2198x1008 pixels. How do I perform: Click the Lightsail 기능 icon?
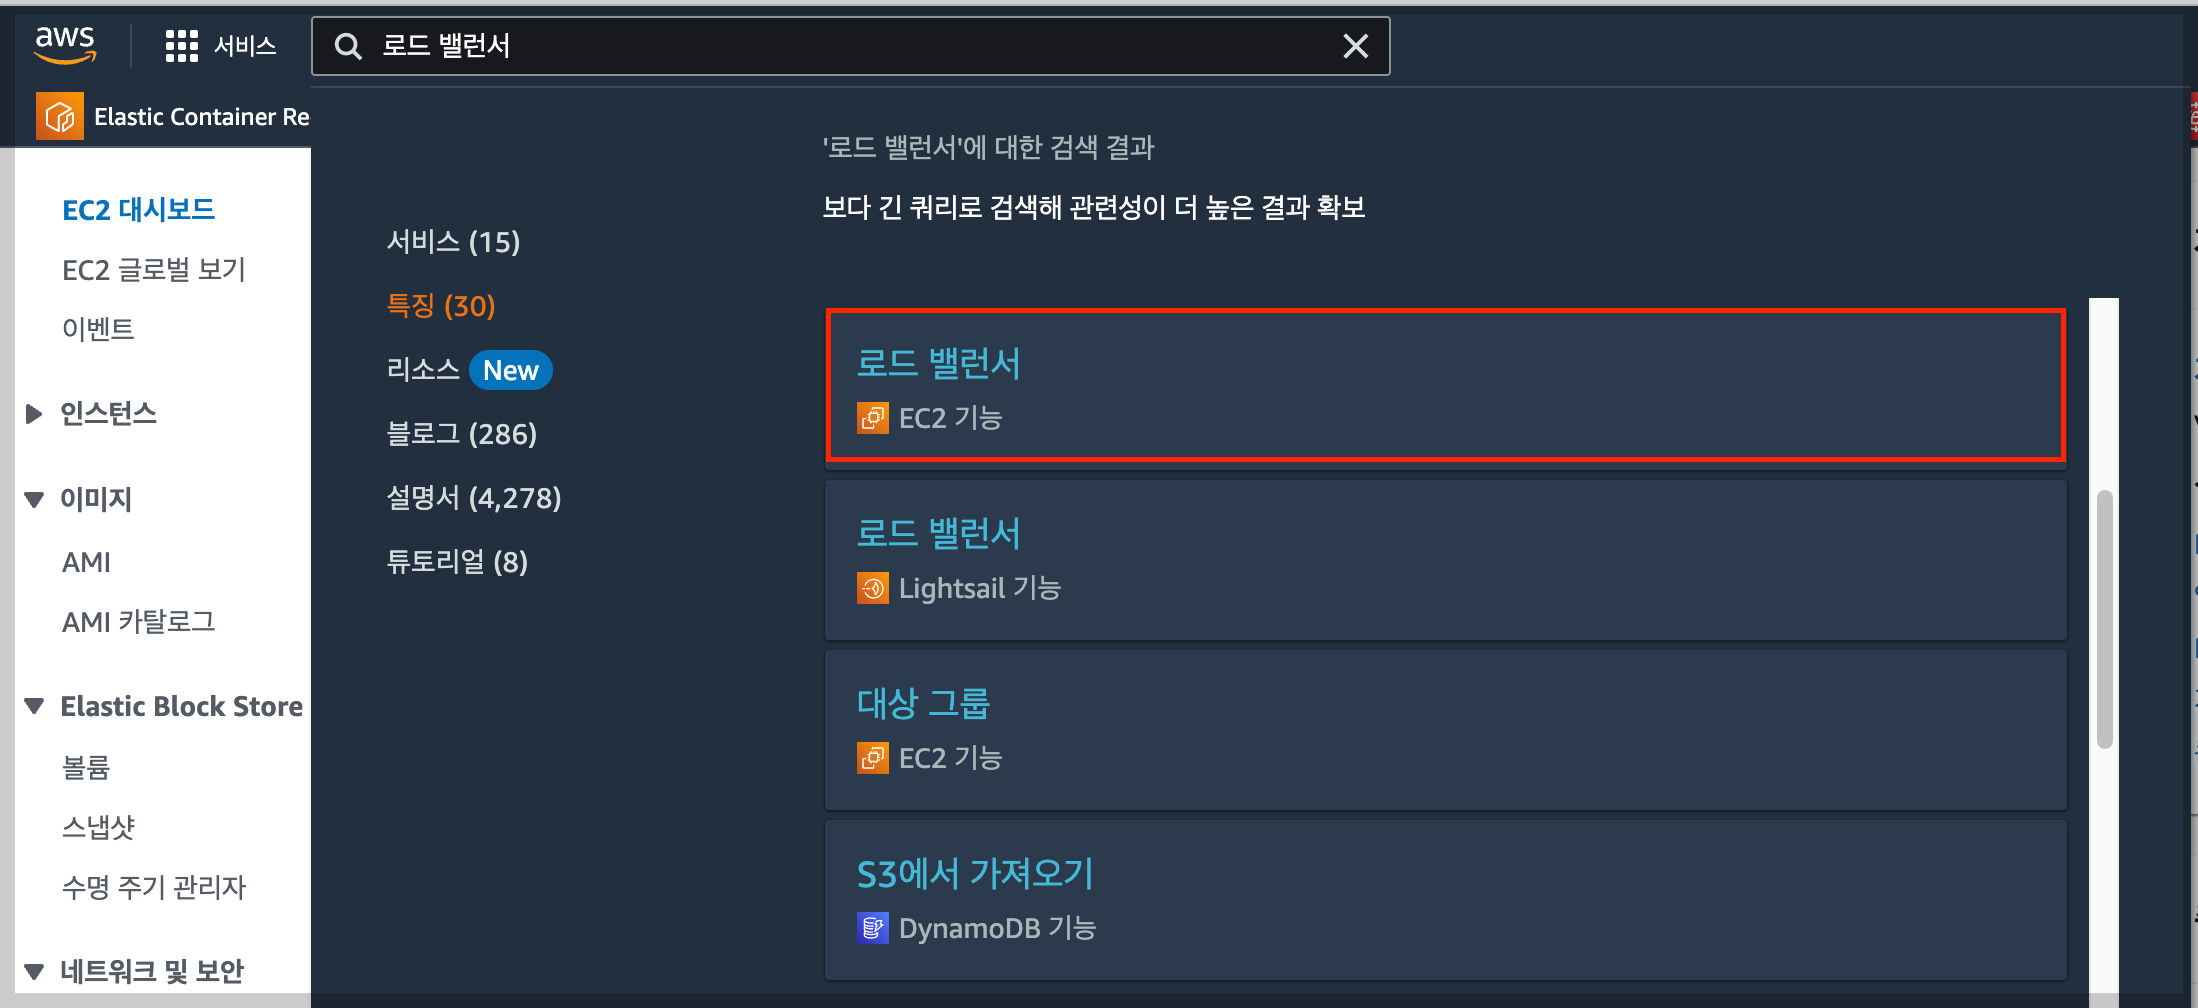point(873,588)
